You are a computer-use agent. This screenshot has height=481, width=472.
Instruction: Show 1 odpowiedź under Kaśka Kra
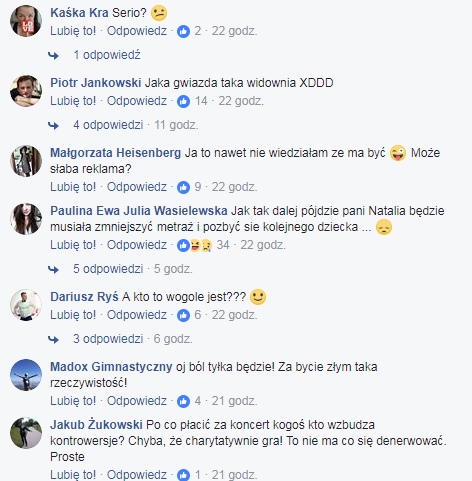[107, 55]
